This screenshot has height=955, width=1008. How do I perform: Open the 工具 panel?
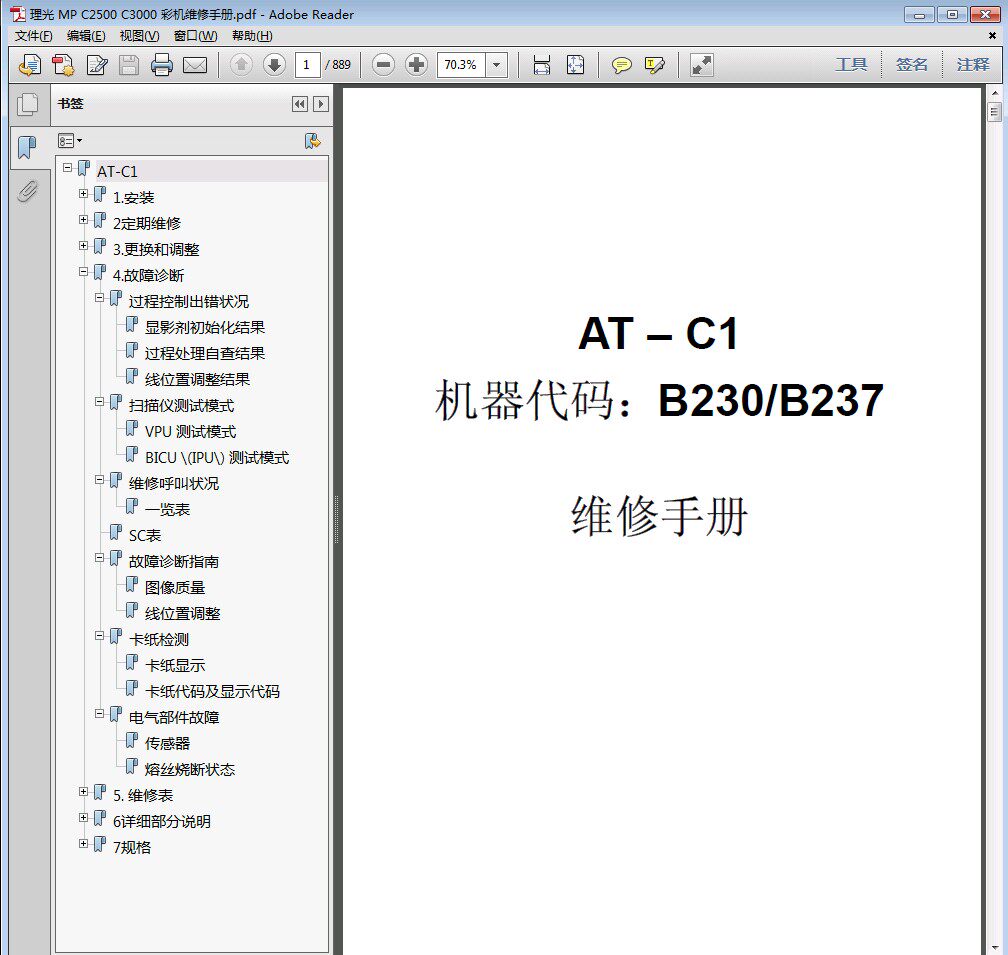[x=850, y=64]
